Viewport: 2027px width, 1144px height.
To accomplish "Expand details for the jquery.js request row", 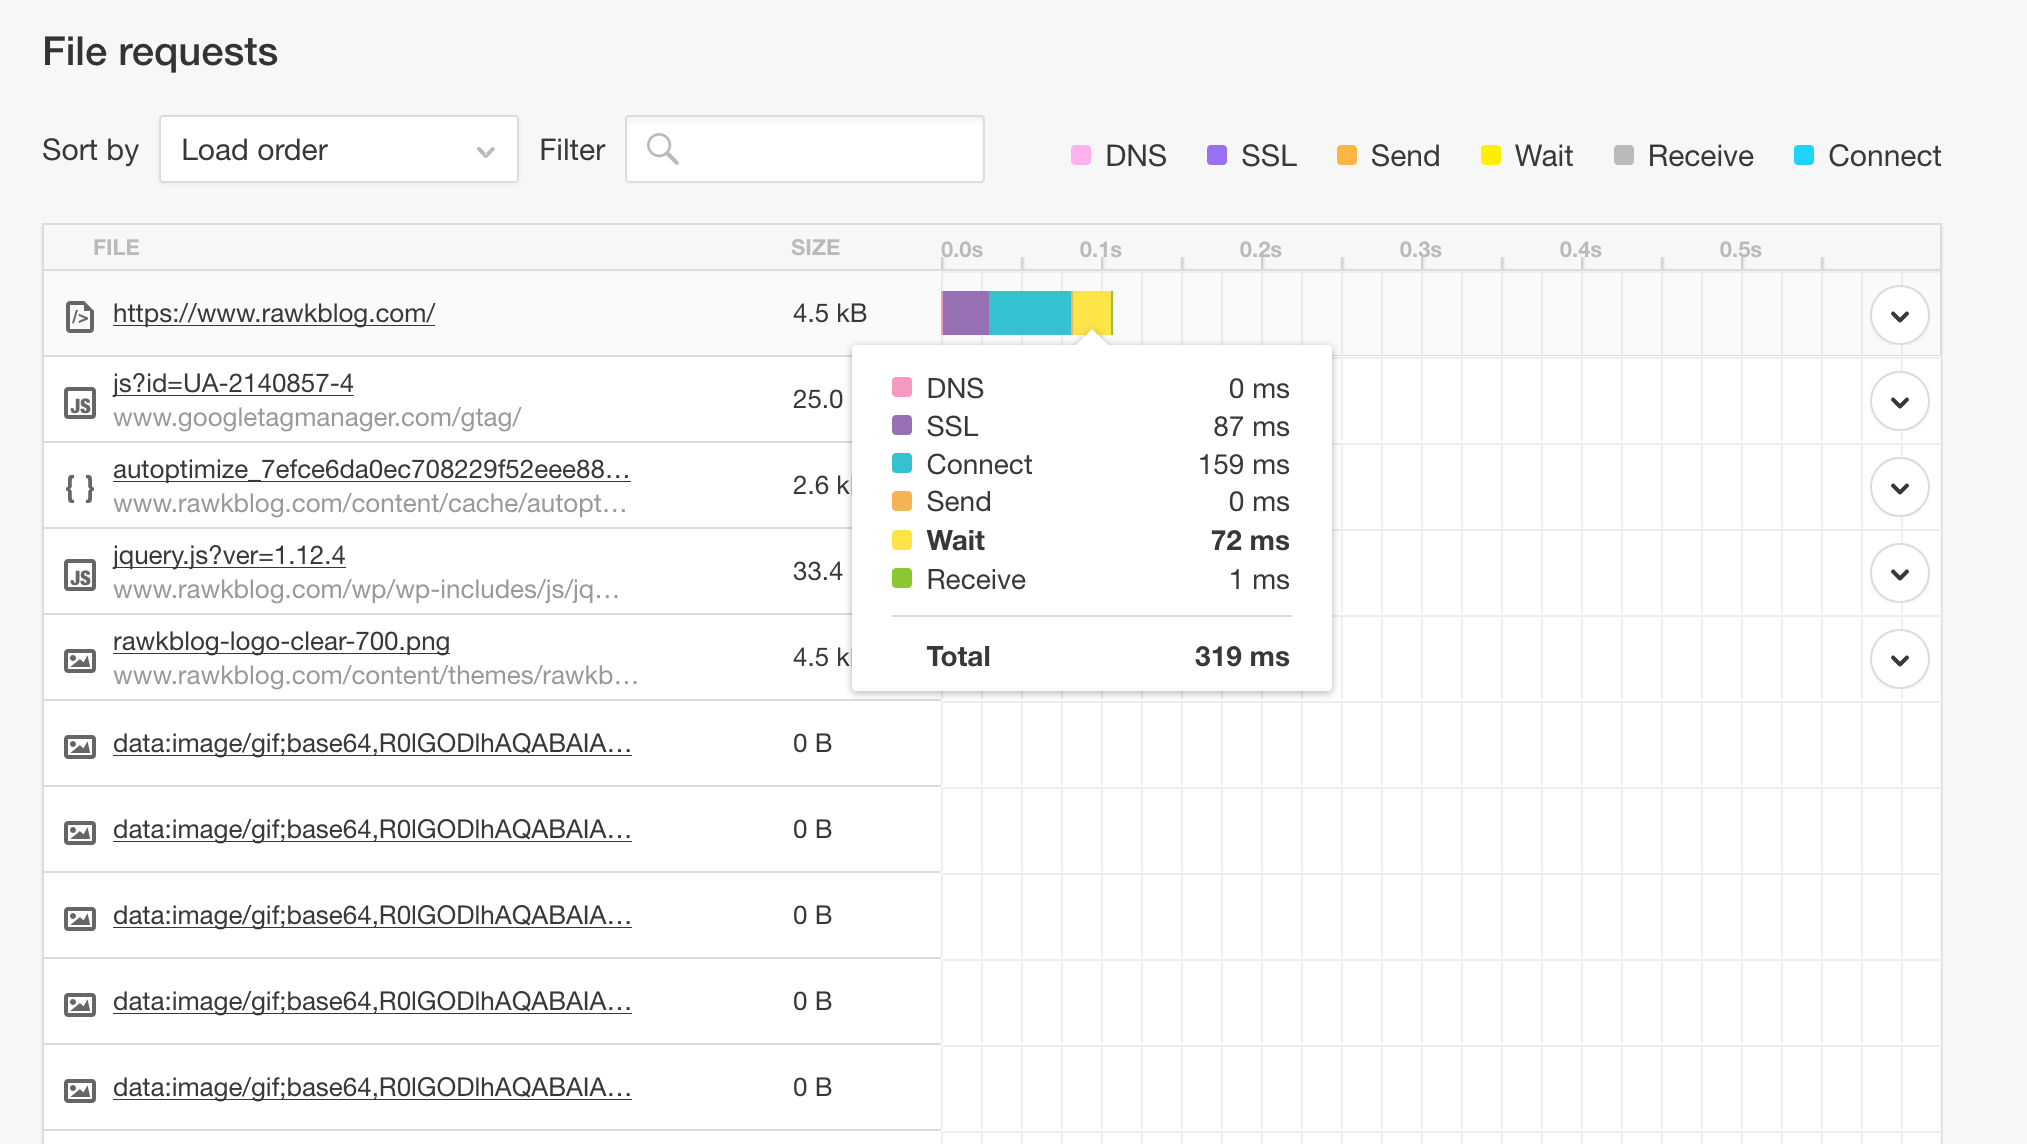I will point(1899,574).
